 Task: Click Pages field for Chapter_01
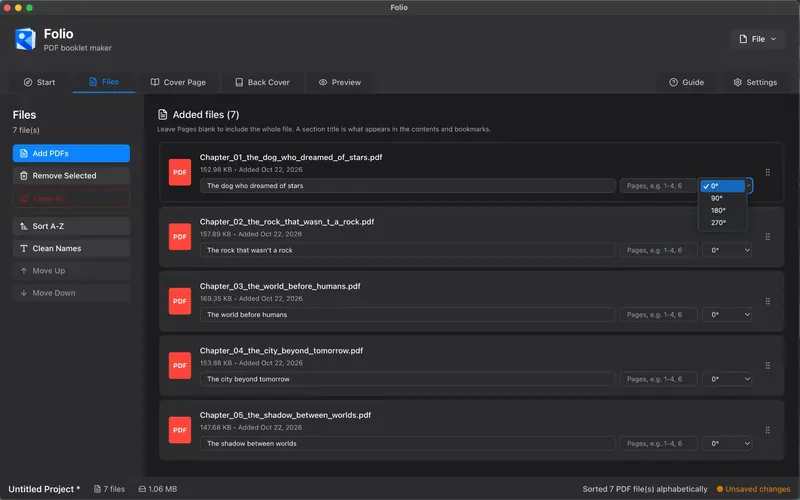[658, 186]
